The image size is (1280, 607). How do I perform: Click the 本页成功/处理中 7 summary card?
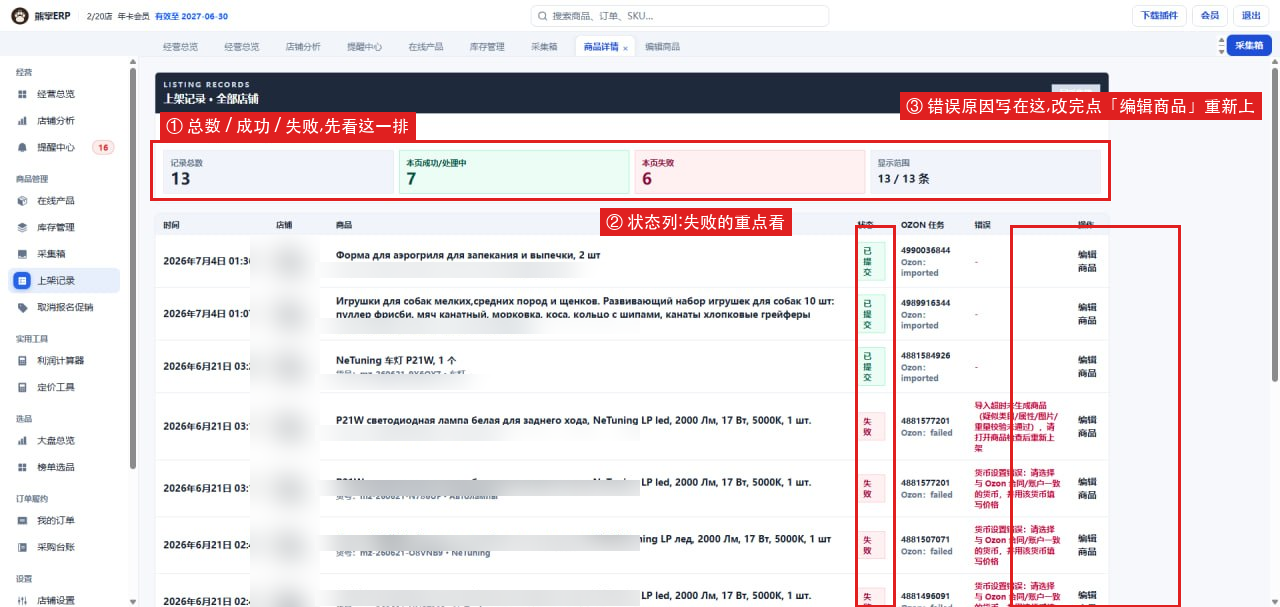tap(514, 172)
